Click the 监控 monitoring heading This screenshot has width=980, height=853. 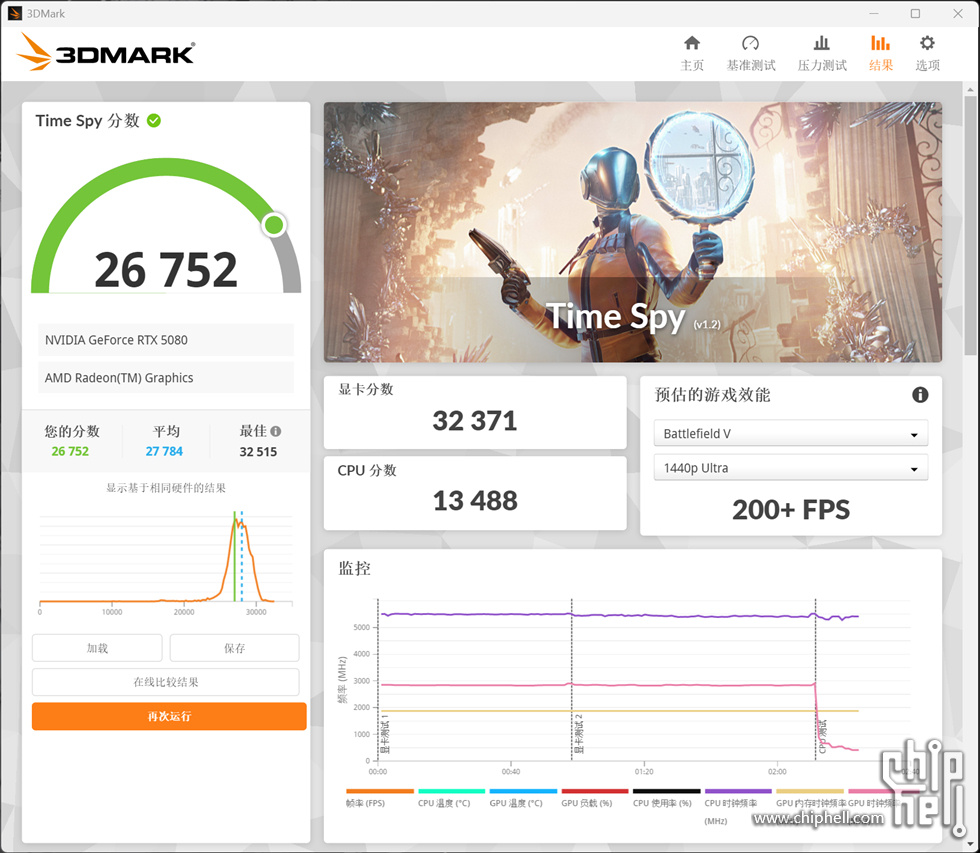pos(354,568)
